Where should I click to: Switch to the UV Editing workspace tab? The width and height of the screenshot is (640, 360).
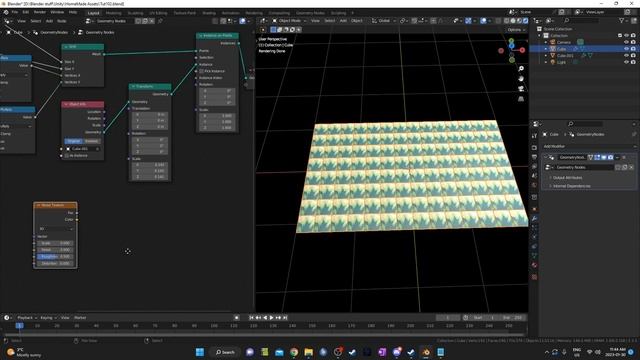pyautogui.click(x=158, y=13)
